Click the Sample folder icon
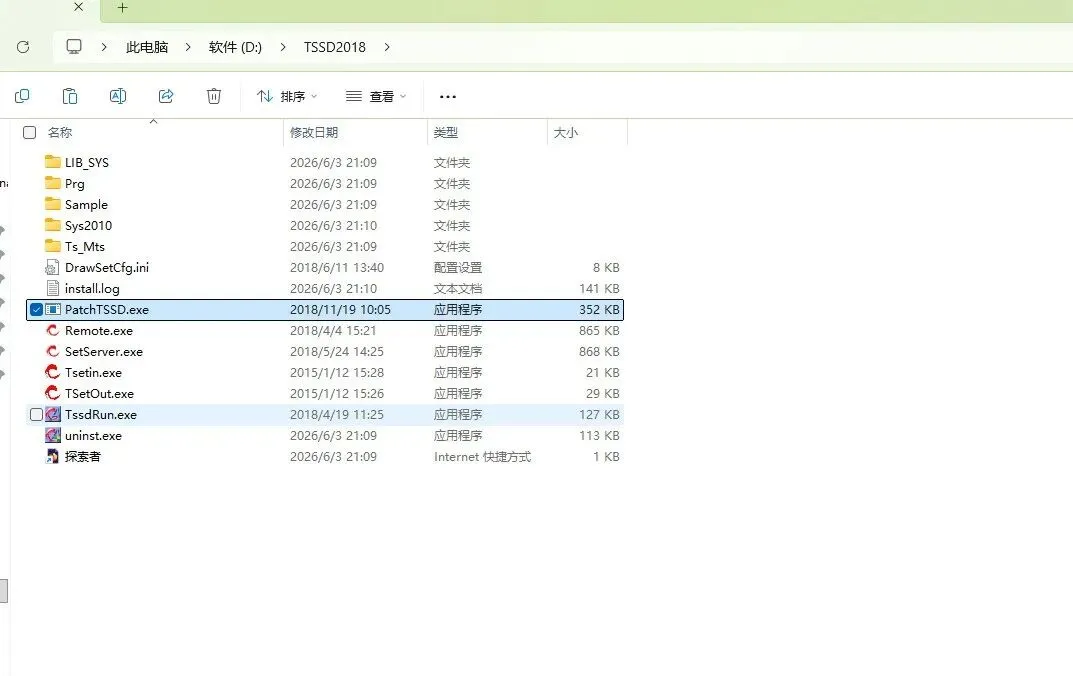 coord(53,204)
